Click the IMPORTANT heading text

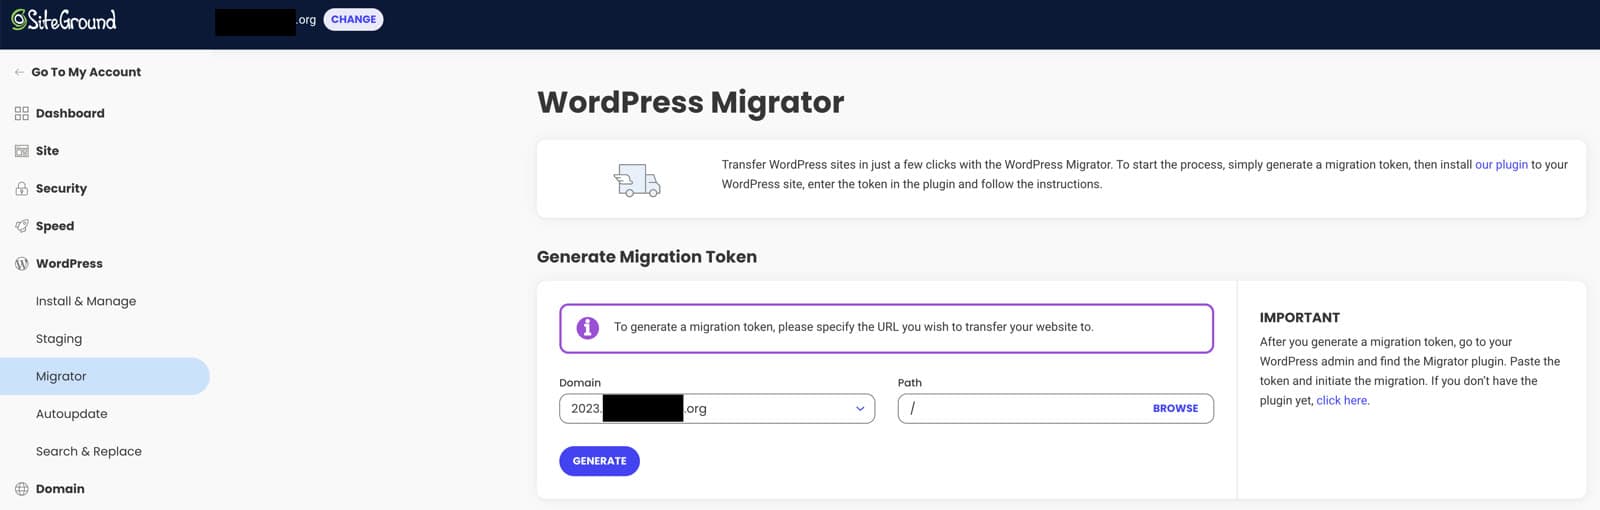click(x=1300, y=318)
